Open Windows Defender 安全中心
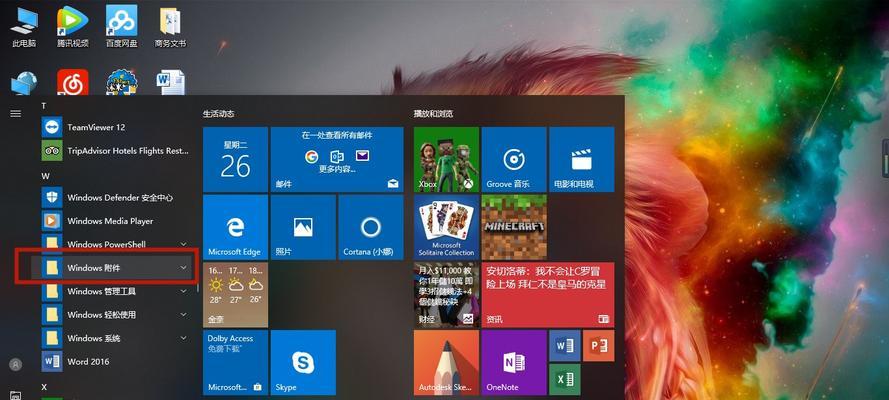This screenshot has width=889, height=400. (116, 197)
